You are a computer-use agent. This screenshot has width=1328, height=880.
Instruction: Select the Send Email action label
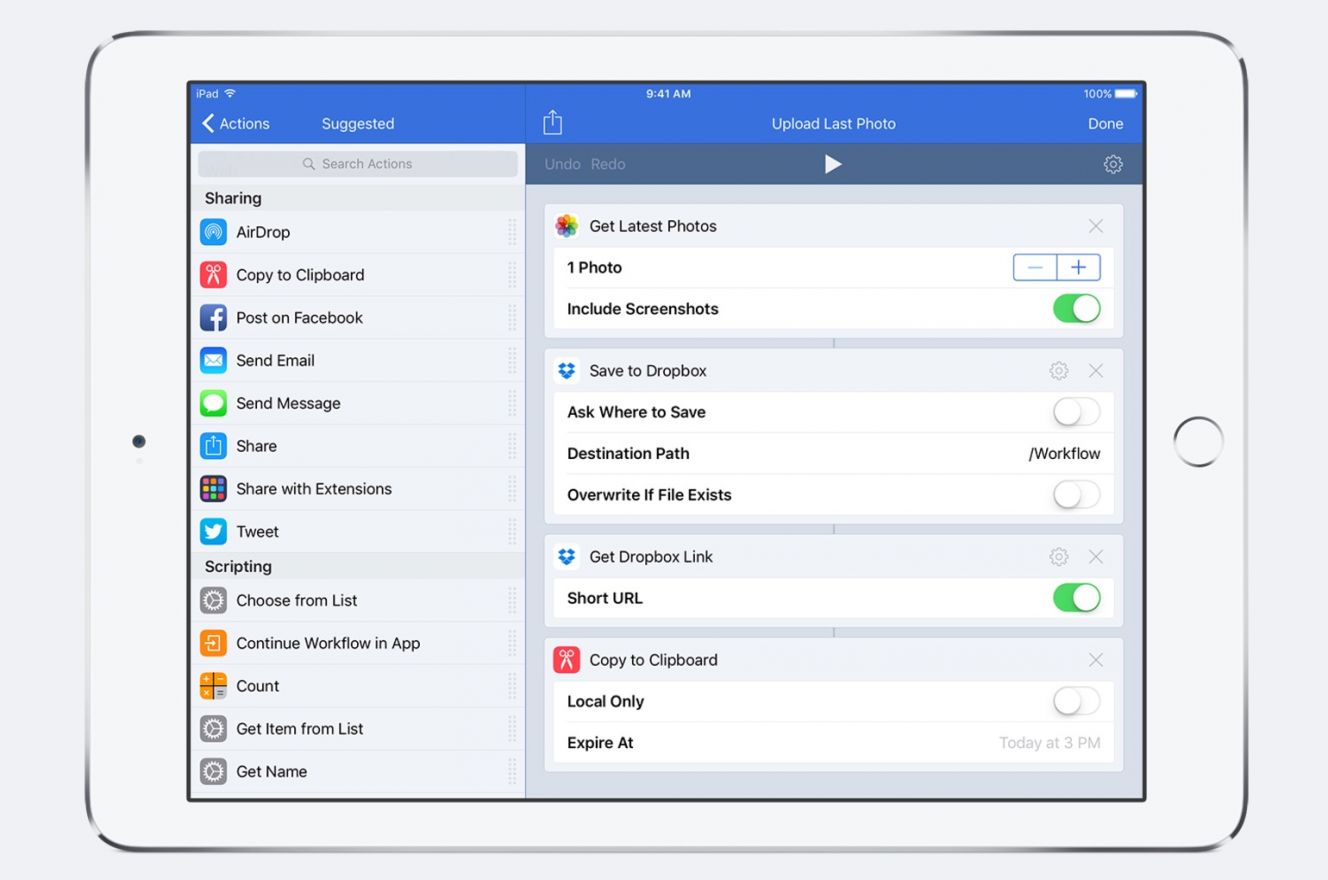click(275, 361)
